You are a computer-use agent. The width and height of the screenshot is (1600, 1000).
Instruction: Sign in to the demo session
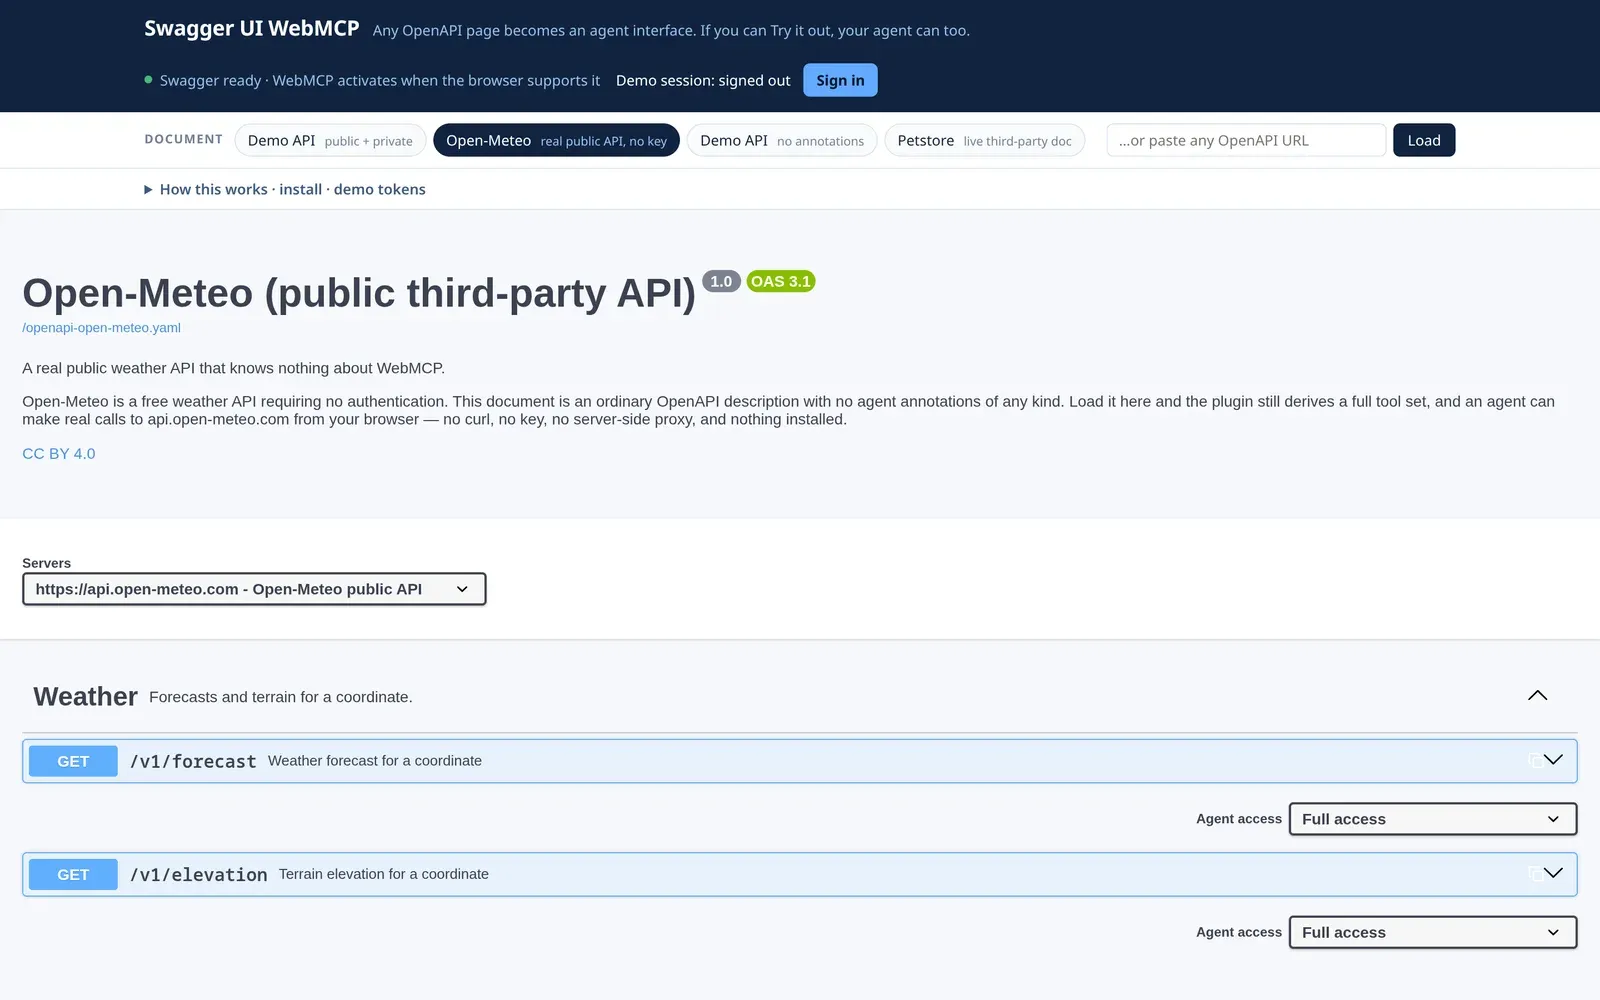pos(840,80)
